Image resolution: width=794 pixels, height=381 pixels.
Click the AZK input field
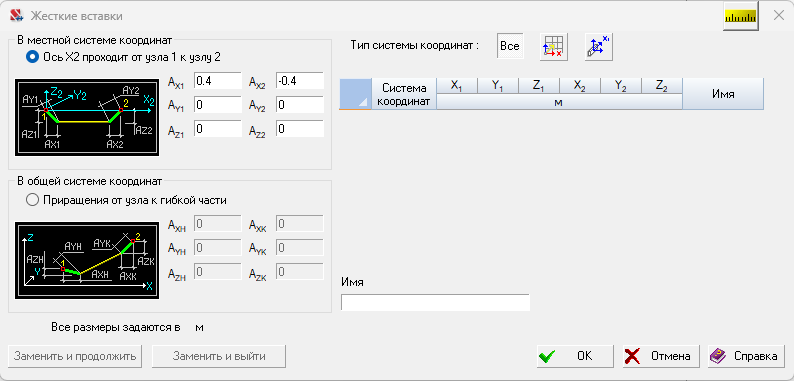pos(299,272)
